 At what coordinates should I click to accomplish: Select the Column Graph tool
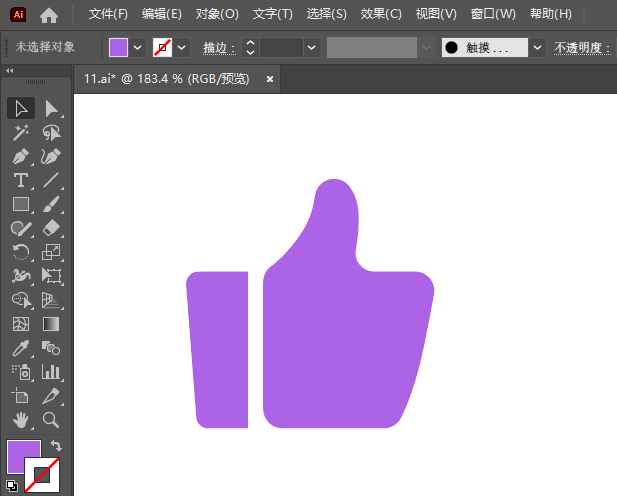point(51,372)
